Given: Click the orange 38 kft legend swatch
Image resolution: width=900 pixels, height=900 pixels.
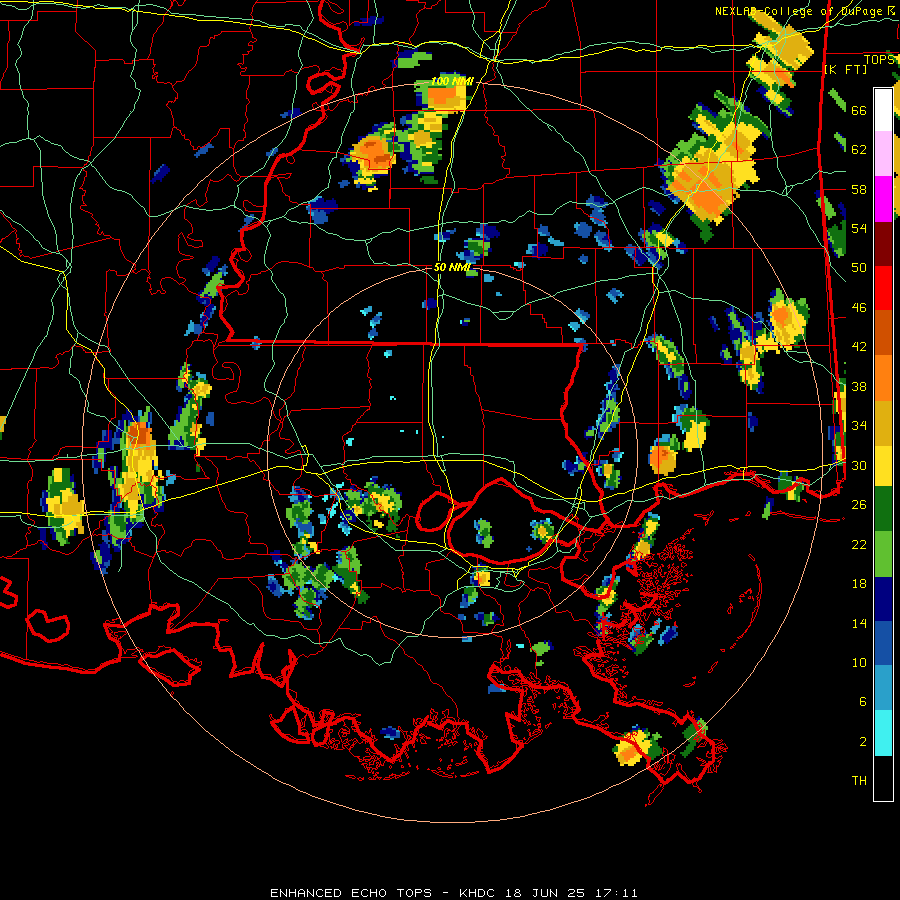Looking at the screenshot, I should (883, 378).
